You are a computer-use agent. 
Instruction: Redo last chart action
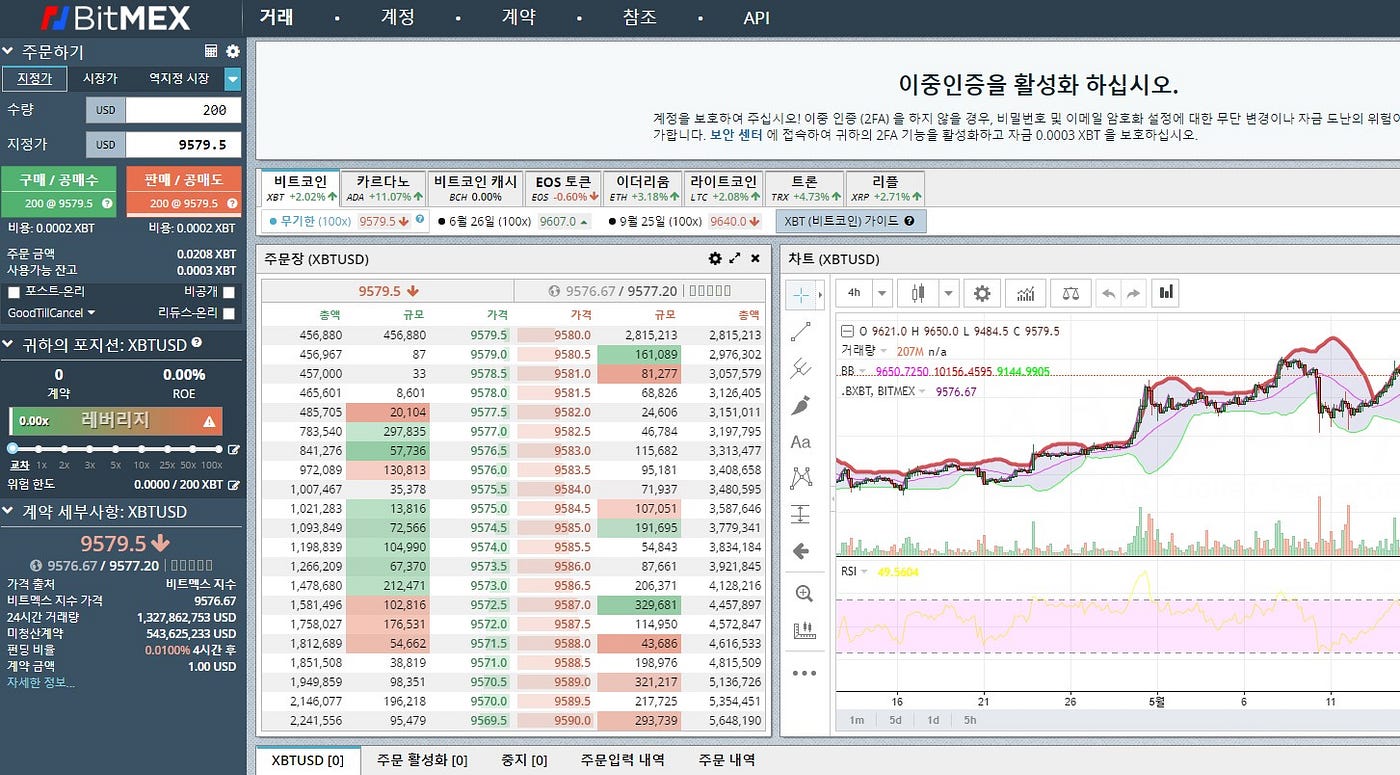tap(1133, 293)
